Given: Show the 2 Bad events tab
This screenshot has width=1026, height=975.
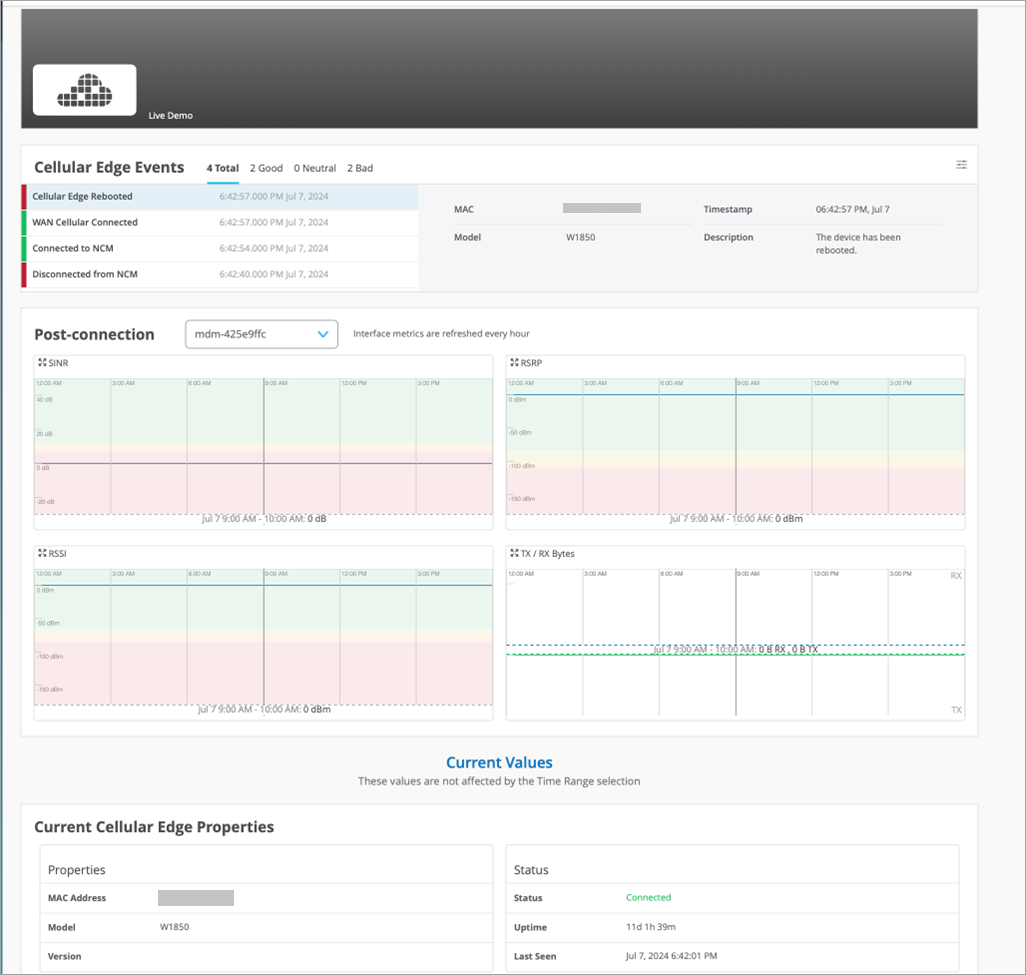Looking at the screenshot, I should [360, 168].
